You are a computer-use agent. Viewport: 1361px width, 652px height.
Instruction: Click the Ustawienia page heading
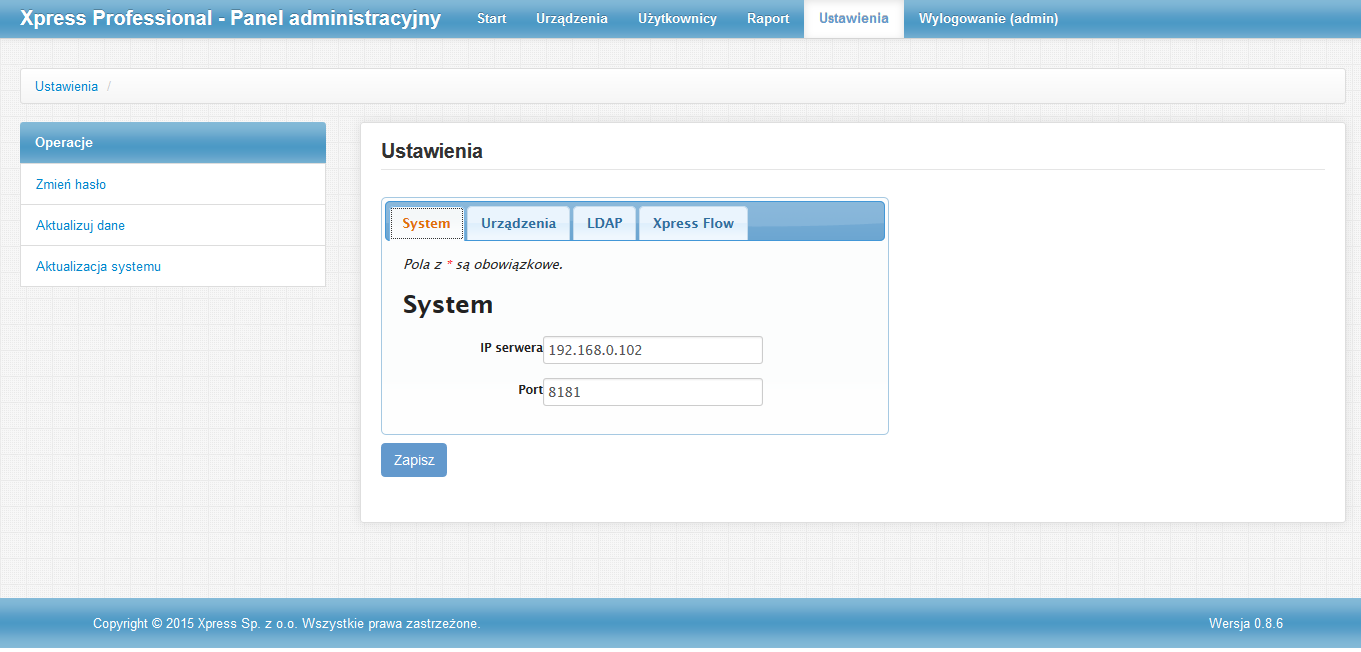pos(432,151)
